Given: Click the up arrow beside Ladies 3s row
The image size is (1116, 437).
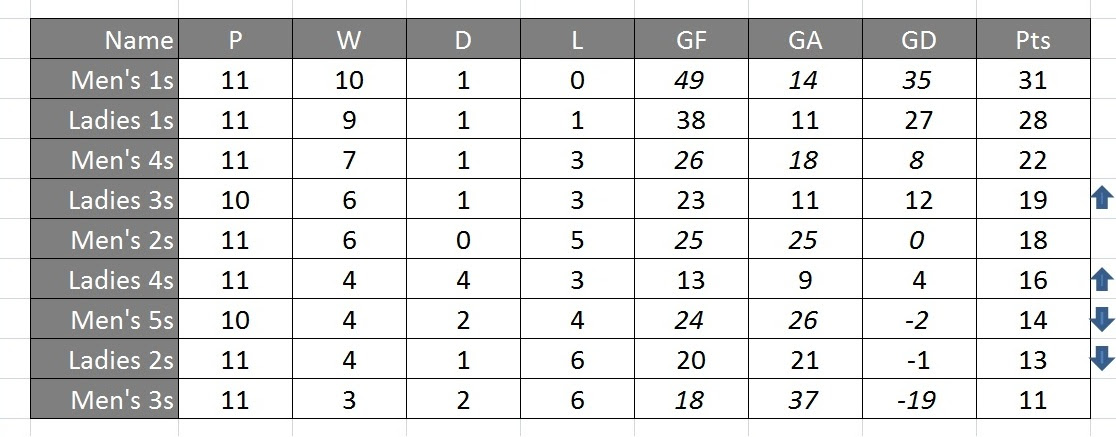Looking at the screenshot, I should click(1103, 198).
